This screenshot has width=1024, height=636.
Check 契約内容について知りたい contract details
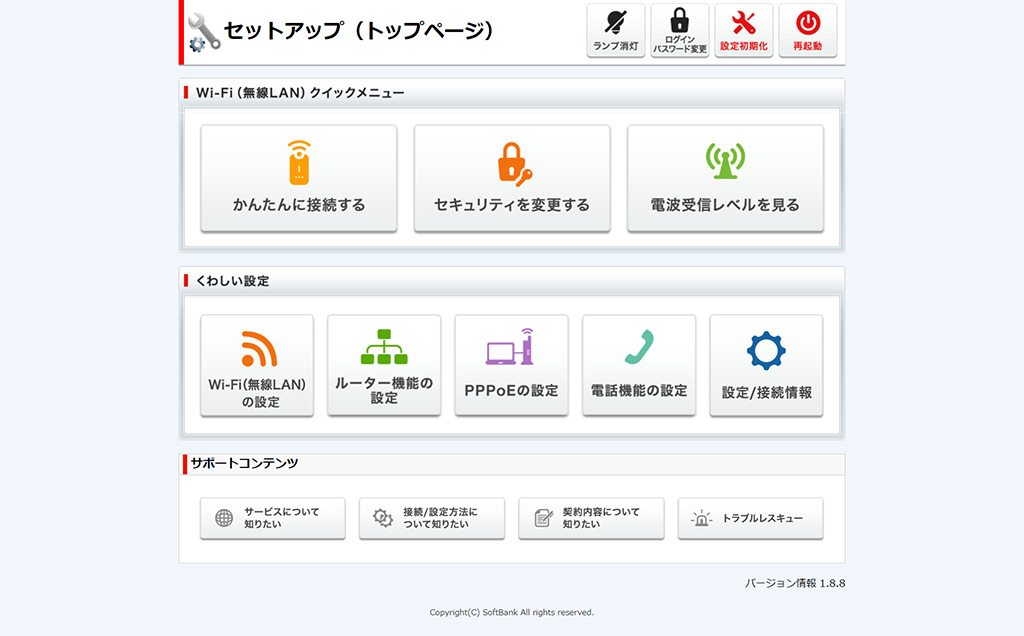click(x=590, y=518)
